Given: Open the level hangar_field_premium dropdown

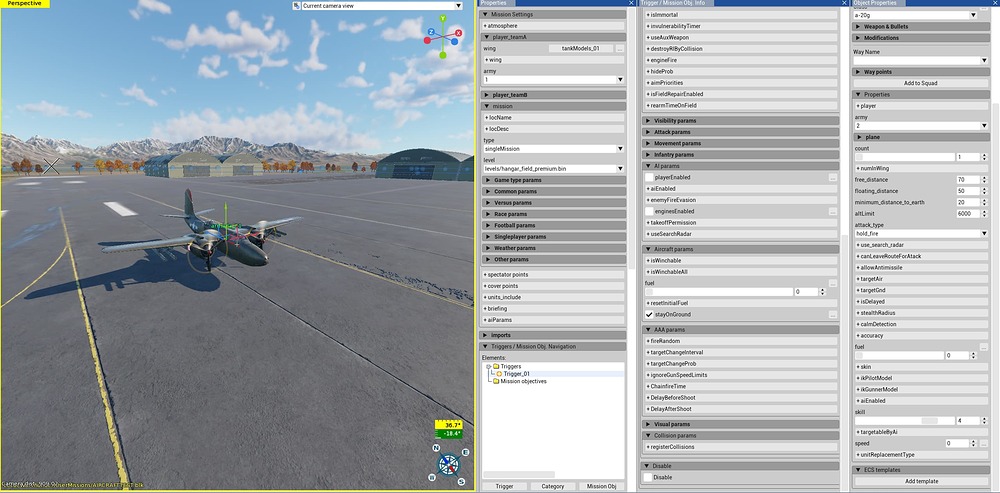Looking at the screenshot, I should tap(554, 169).
